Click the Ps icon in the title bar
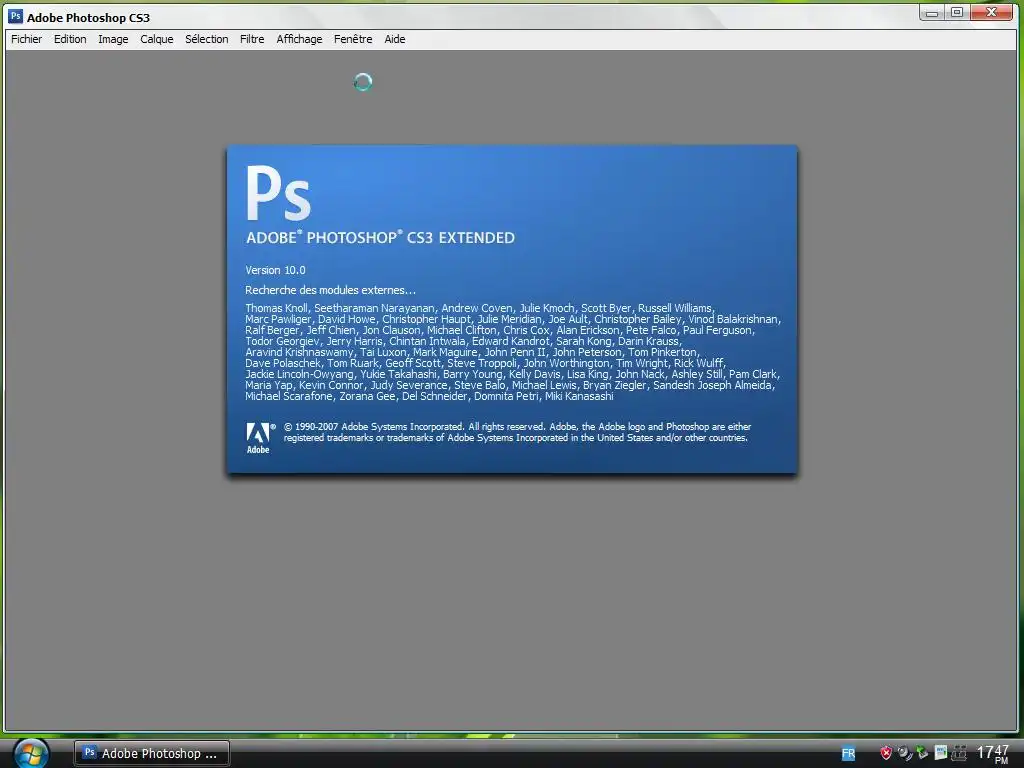 pos(15,16)
